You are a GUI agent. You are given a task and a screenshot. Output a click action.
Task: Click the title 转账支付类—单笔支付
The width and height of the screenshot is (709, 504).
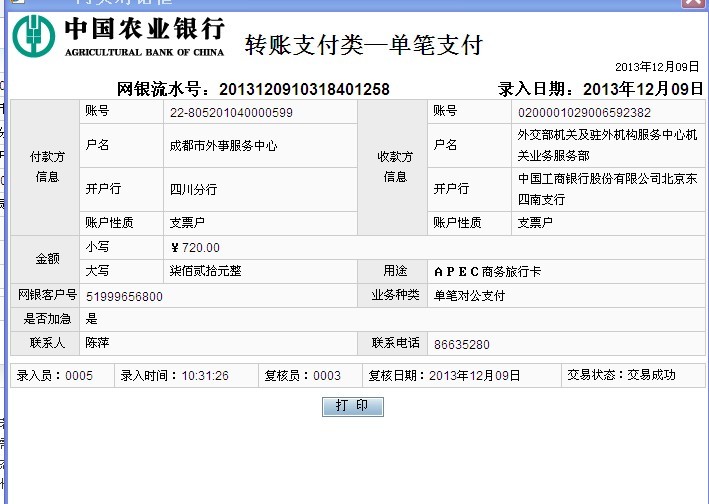(x=364, y=45)
